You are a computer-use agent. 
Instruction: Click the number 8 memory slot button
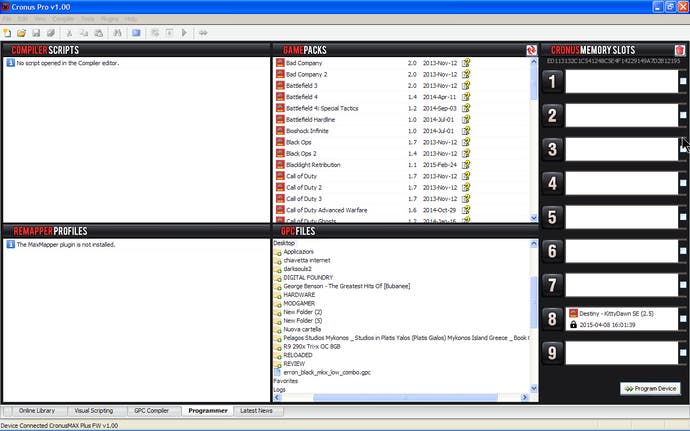tap(552, 319)
